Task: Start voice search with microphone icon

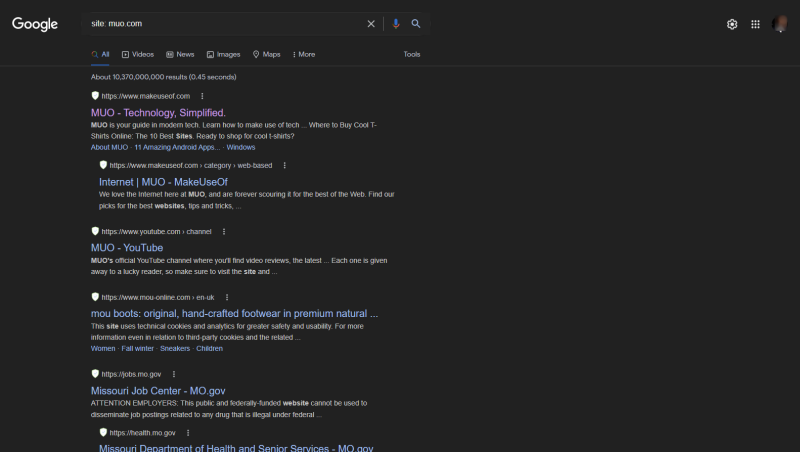Action: click(x=395, y=24)
